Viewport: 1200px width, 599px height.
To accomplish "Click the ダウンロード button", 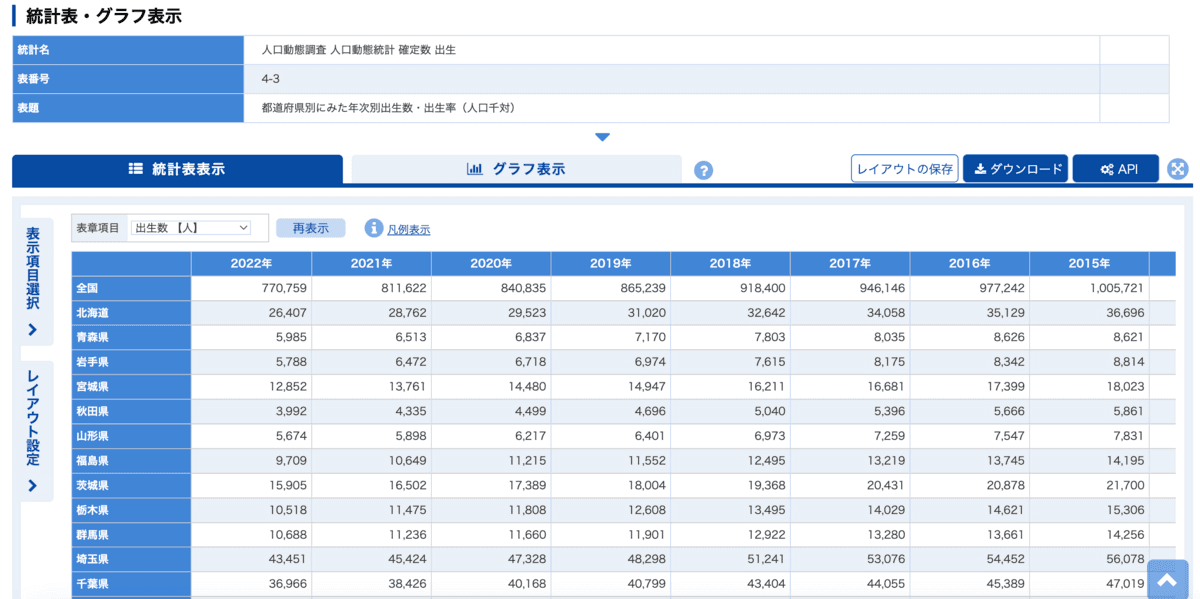I will click(x=1015, y=169).
